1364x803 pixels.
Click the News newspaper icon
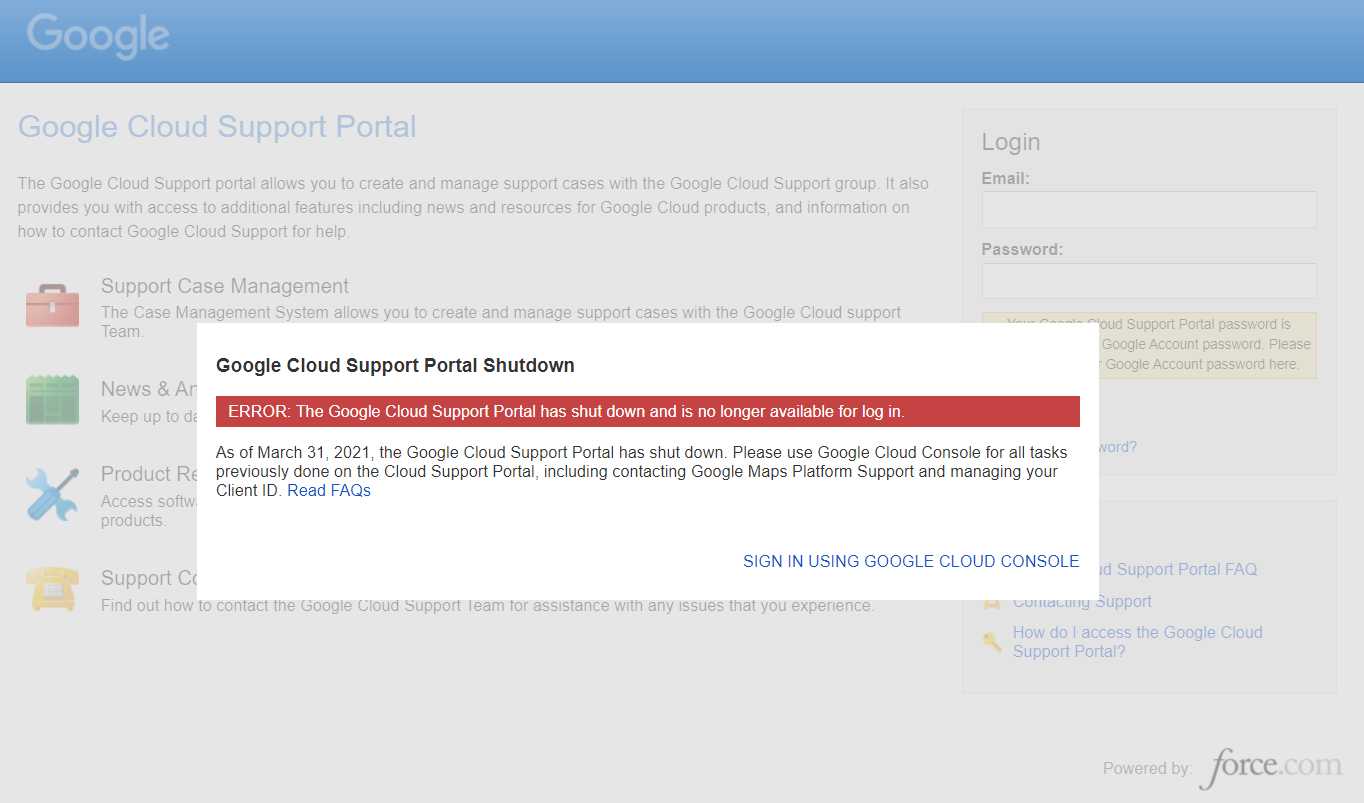click(x=52, y=400)
